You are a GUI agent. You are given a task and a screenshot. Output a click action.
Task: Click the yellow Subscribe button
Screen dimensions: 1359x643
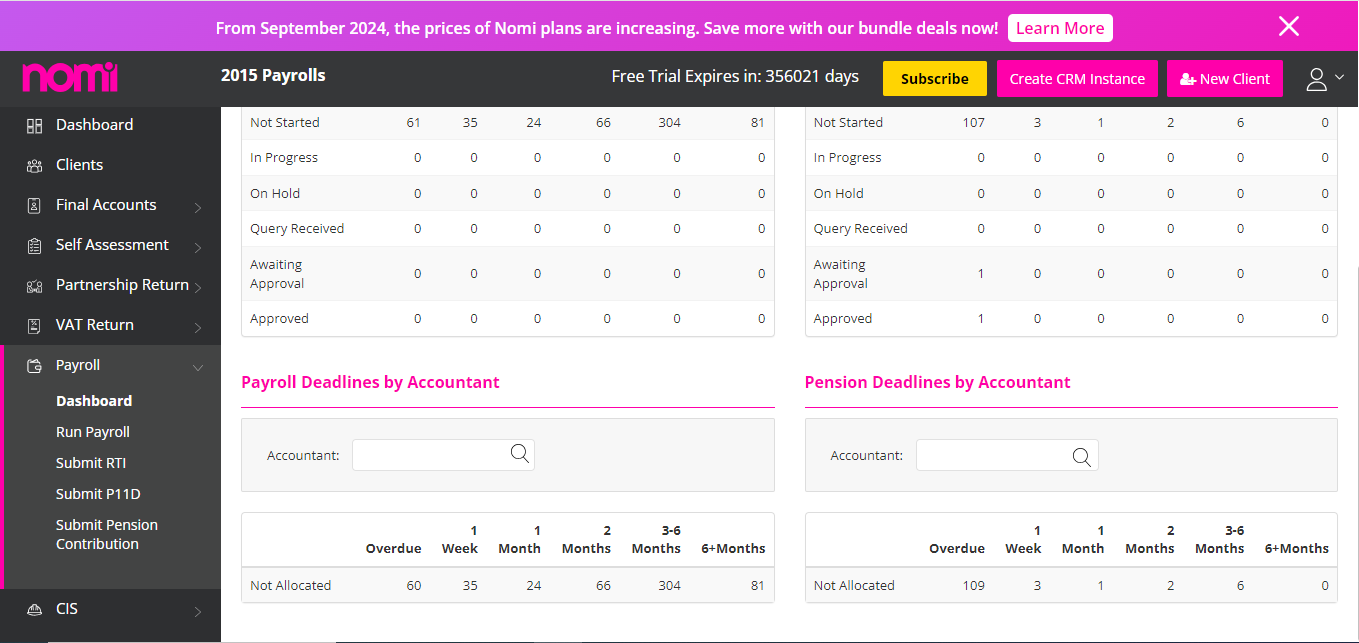[935, 79]
